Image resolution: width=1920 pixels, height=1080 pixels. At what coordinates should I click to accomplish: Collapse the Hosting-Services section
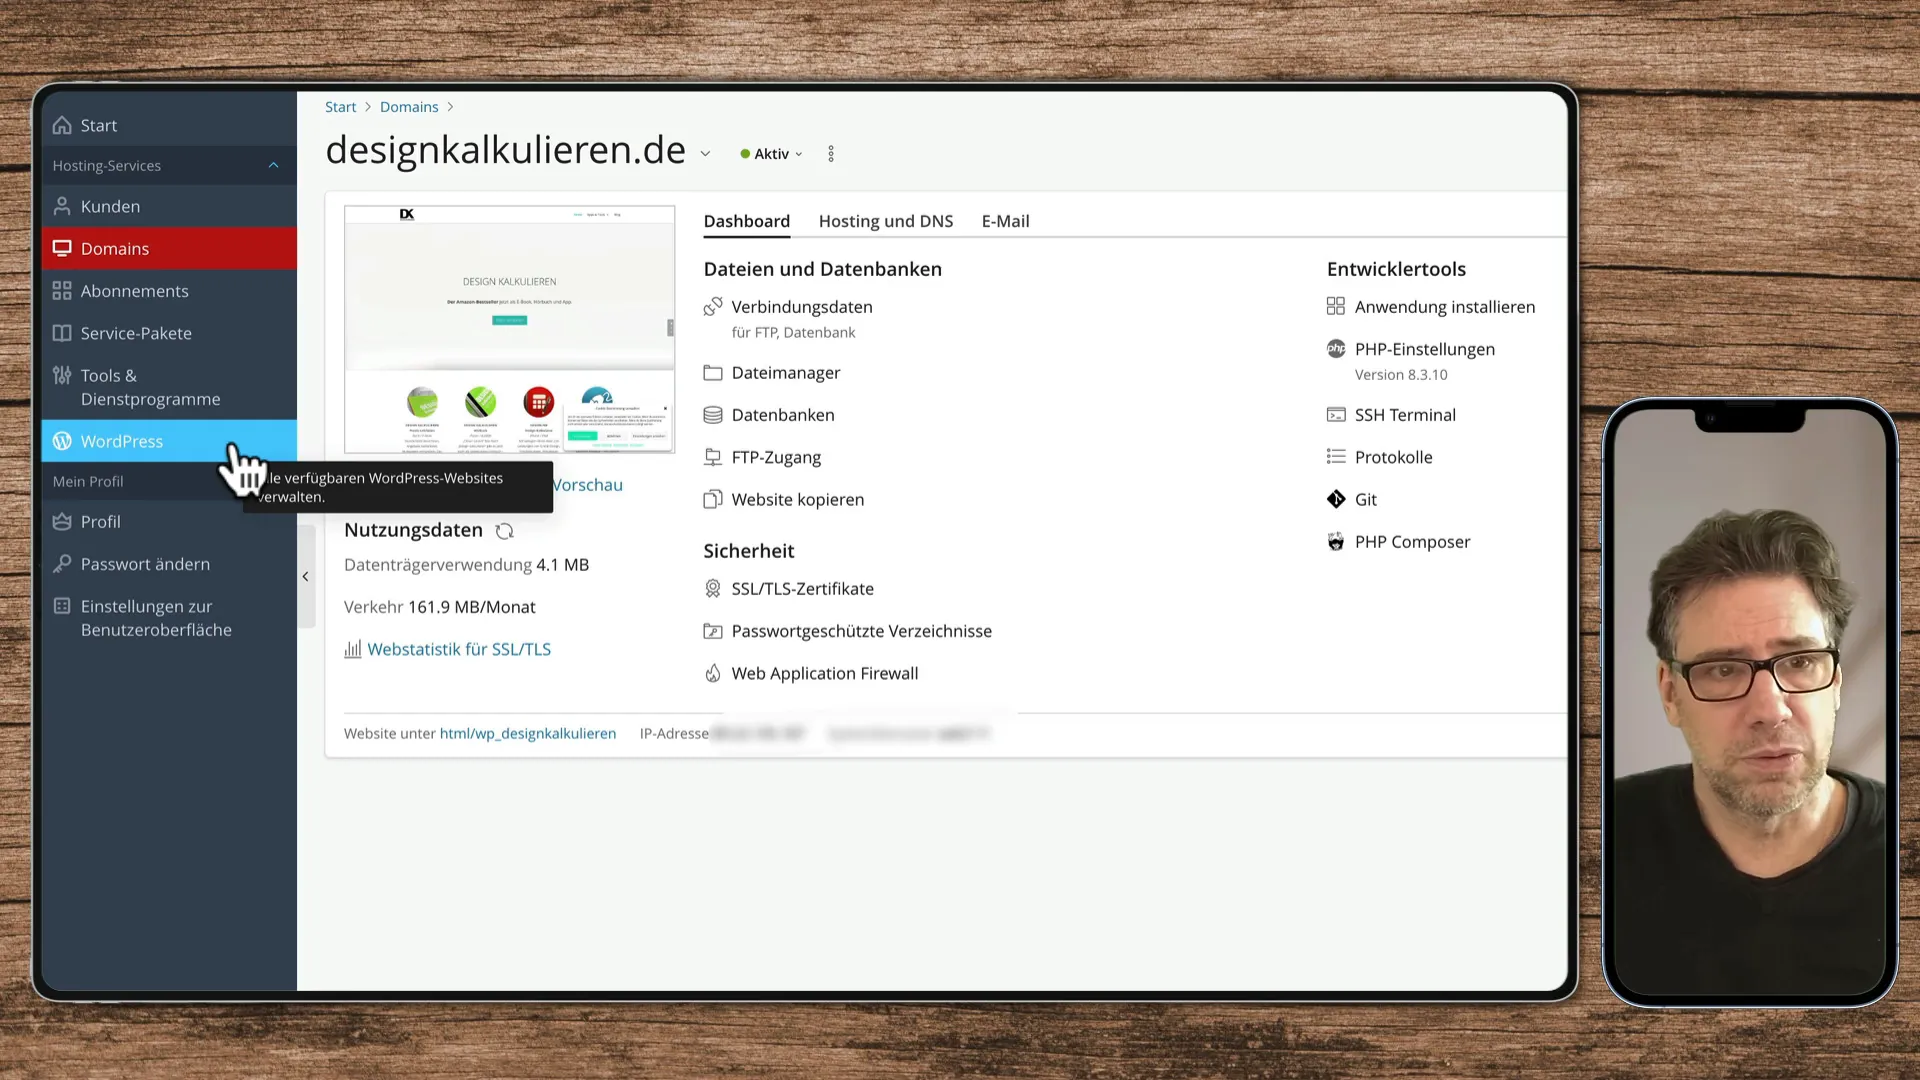pos(273,165)
